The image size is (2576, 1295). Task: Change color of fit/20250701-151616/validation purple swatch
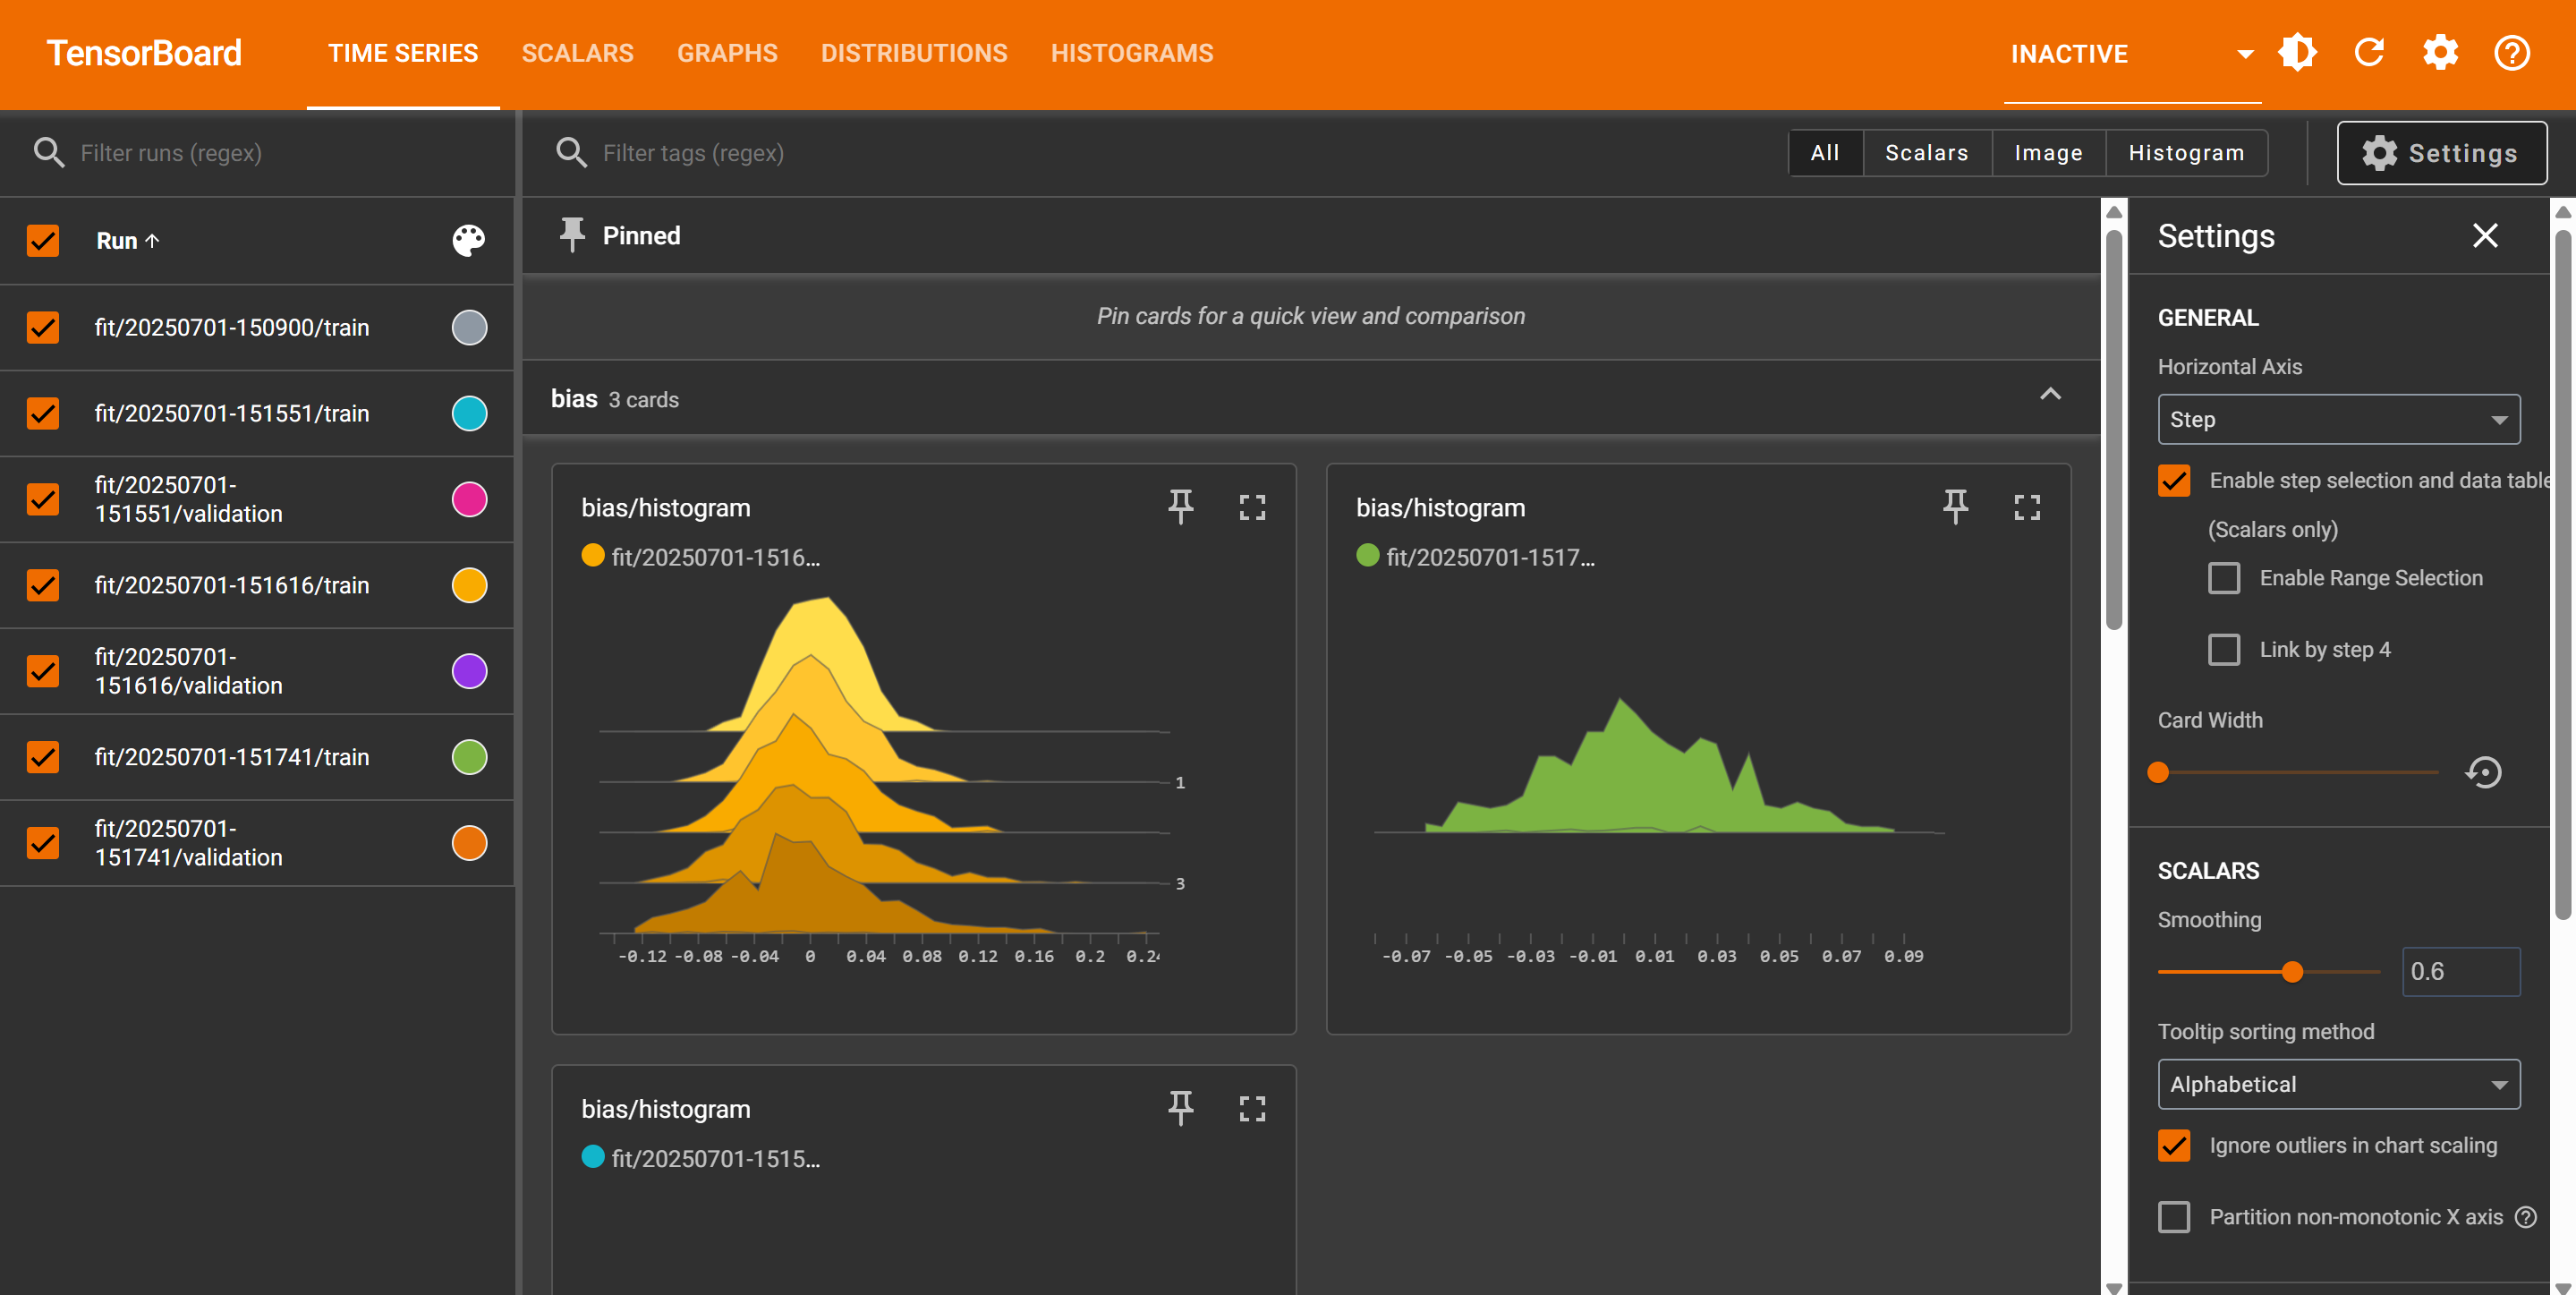pos(469,671)
